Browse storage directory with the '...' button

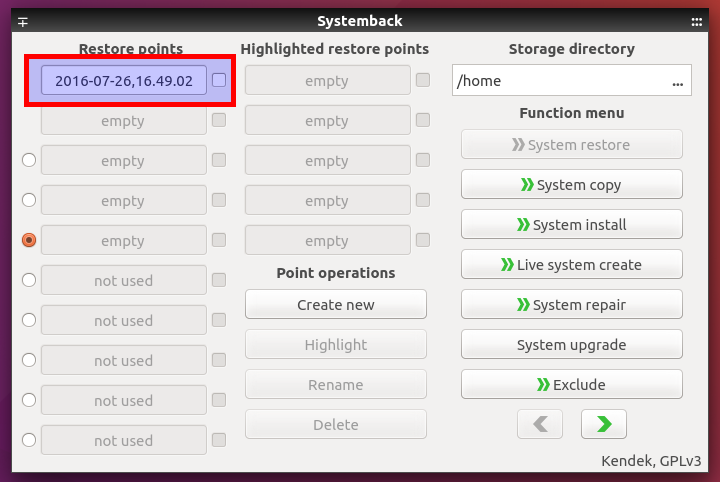click(677, 81)
